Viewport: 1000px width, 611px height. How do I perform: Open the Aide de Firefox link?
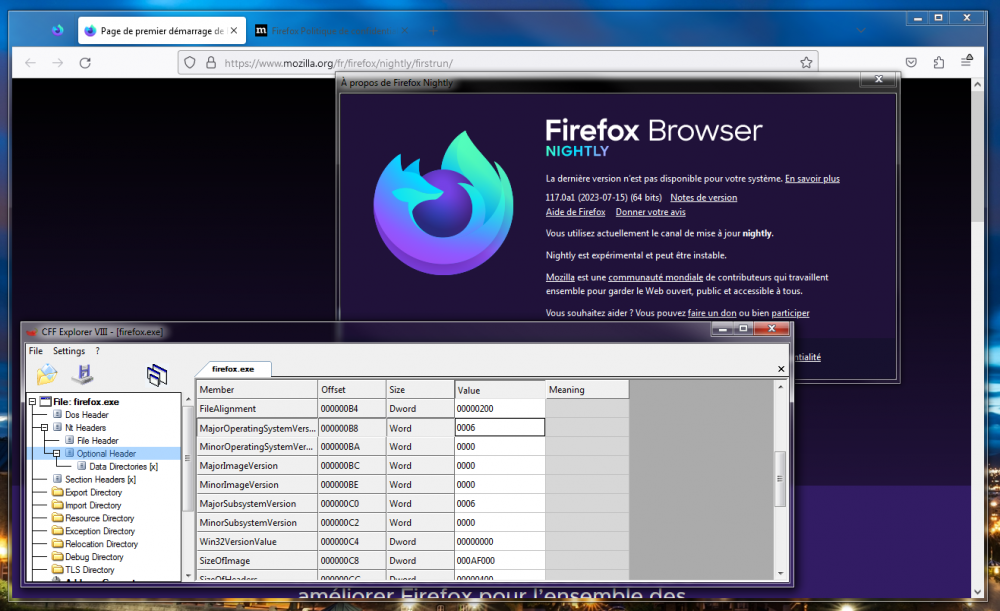pos(575,212)
